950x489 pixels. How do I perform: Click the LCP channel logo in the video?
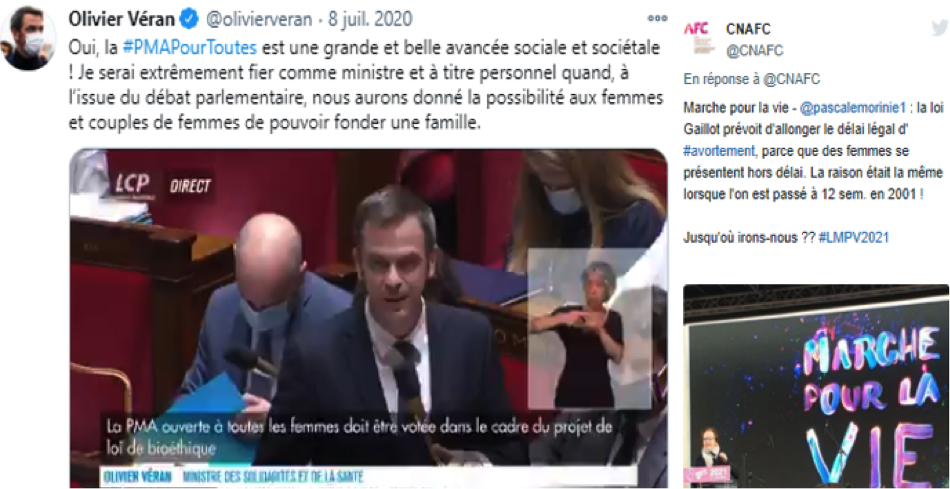(133, 185)
